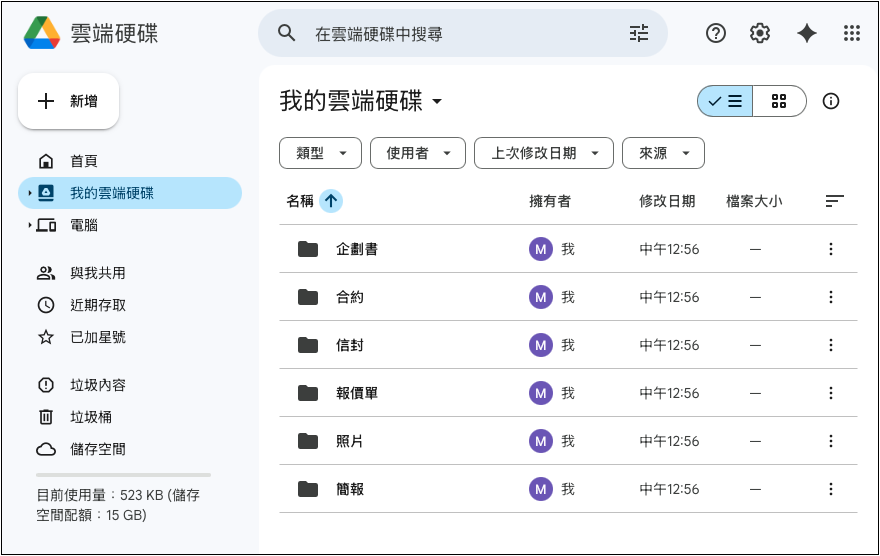Go to 與我共用 in sidebar
The image size is (880, 556).
click(97, 273)
